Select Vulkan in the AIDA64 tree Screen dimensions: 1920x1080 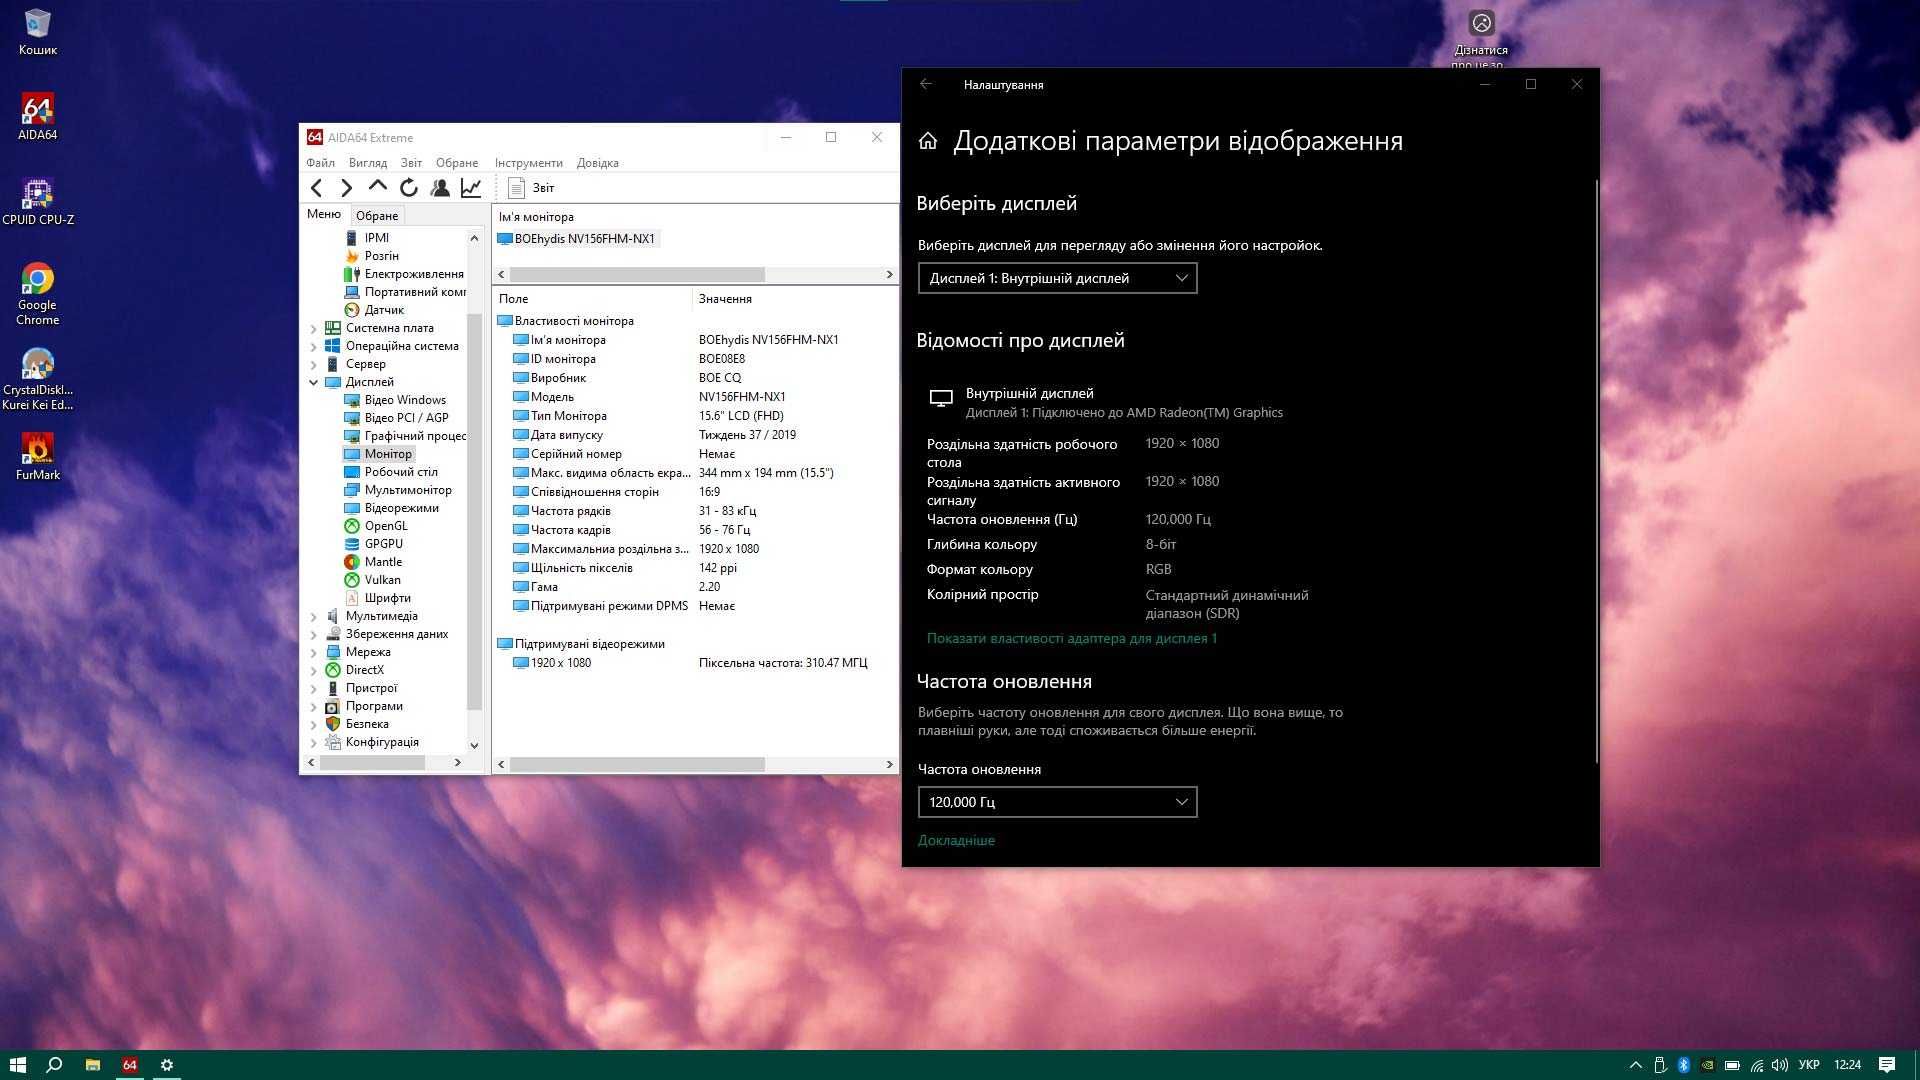[x=382, y=580]
